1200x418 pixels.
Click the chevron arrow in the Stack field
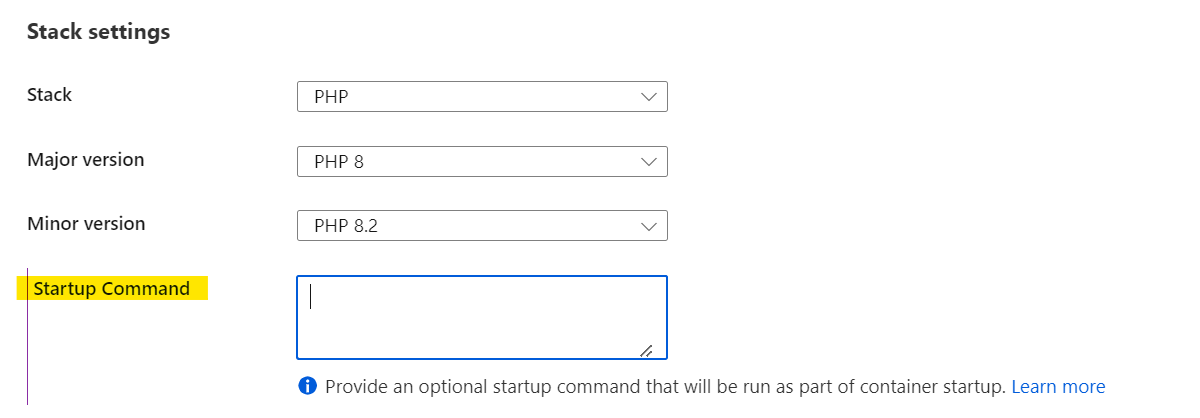coord(648,97)
